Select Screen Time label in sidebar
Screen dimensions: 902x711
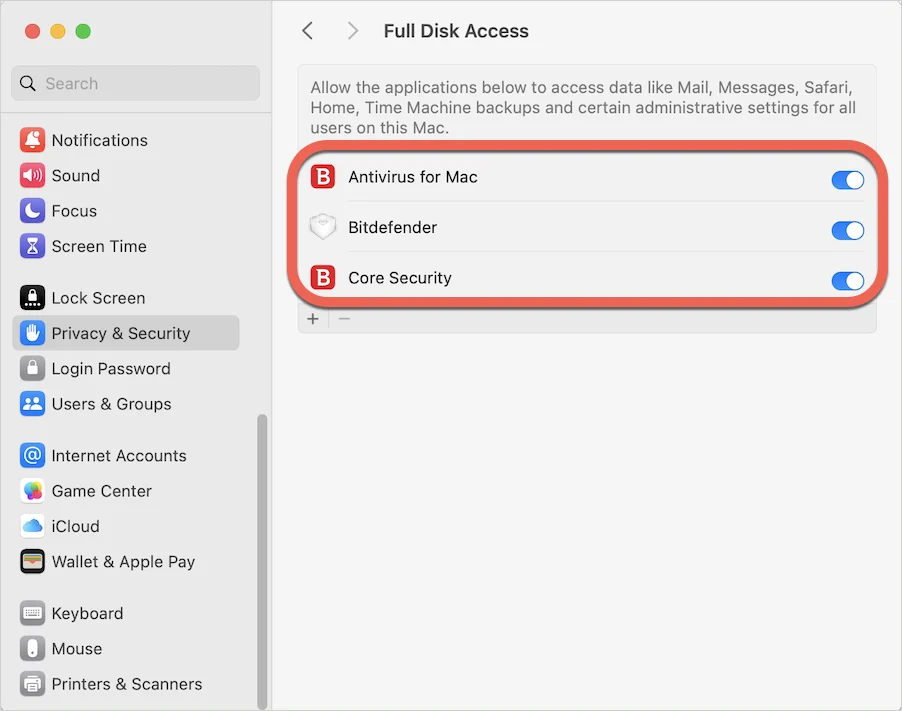pos(99,246)
